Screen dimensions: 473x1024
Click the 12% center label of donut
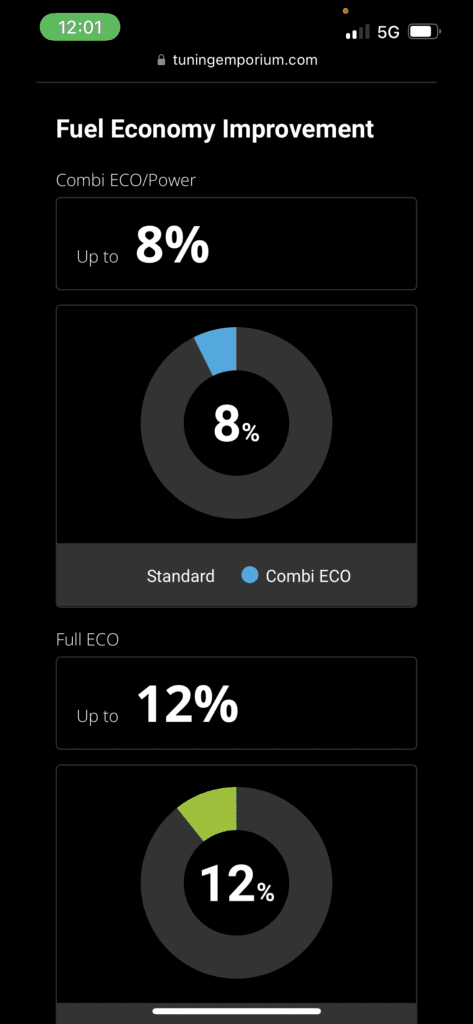click(236, 884)
